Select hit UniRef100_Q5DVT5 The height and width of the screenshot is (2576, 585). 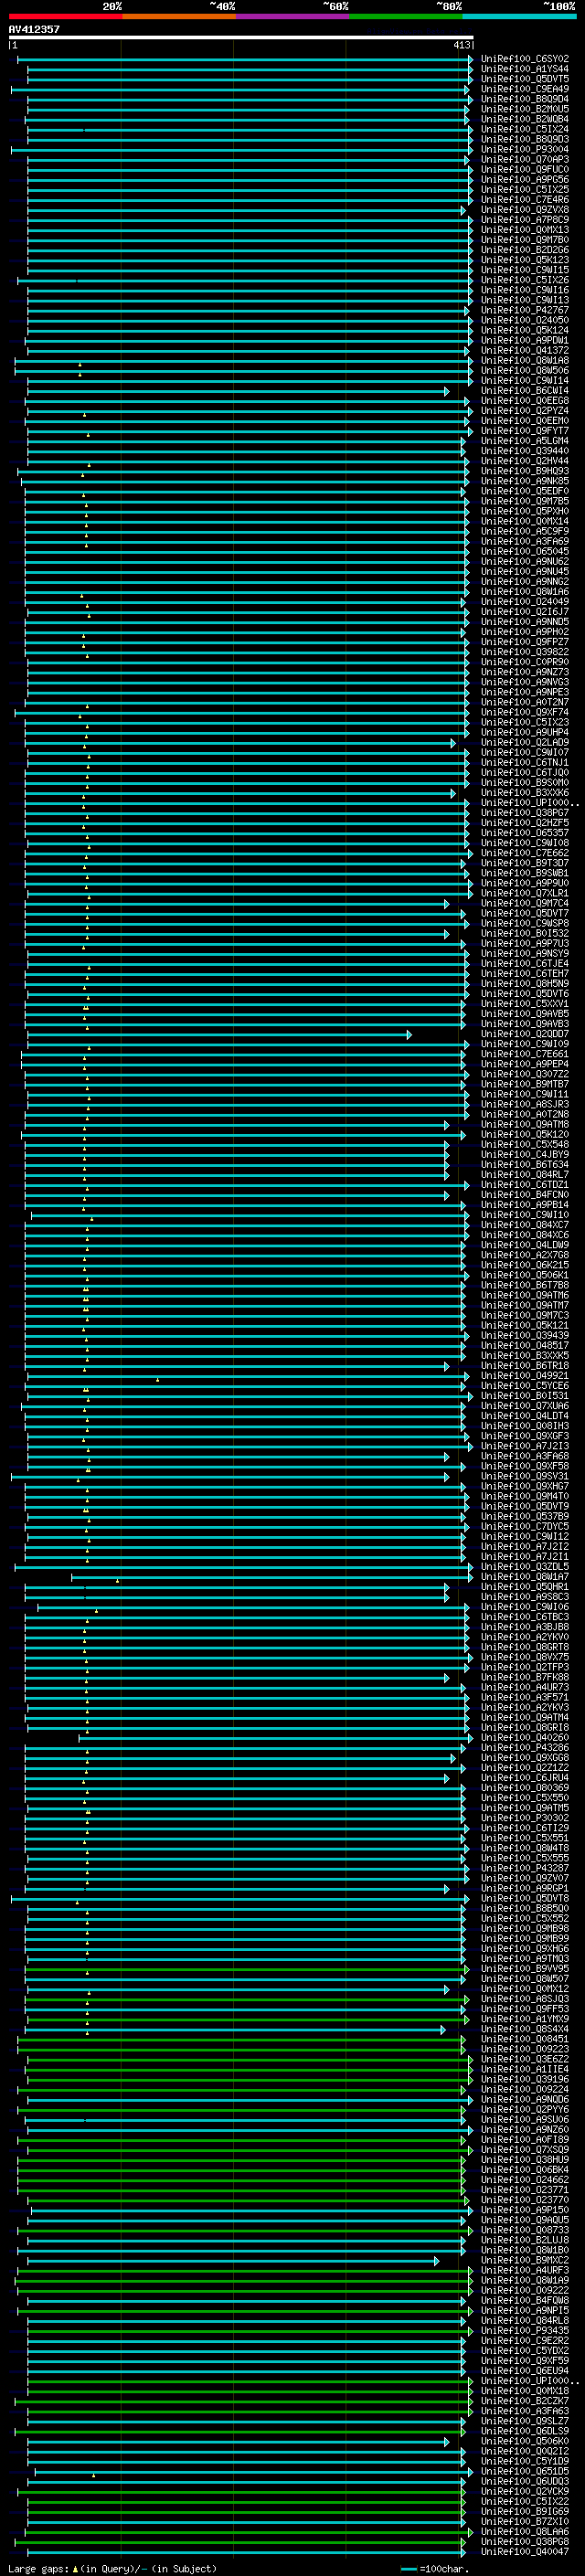[x=524, y=79]
